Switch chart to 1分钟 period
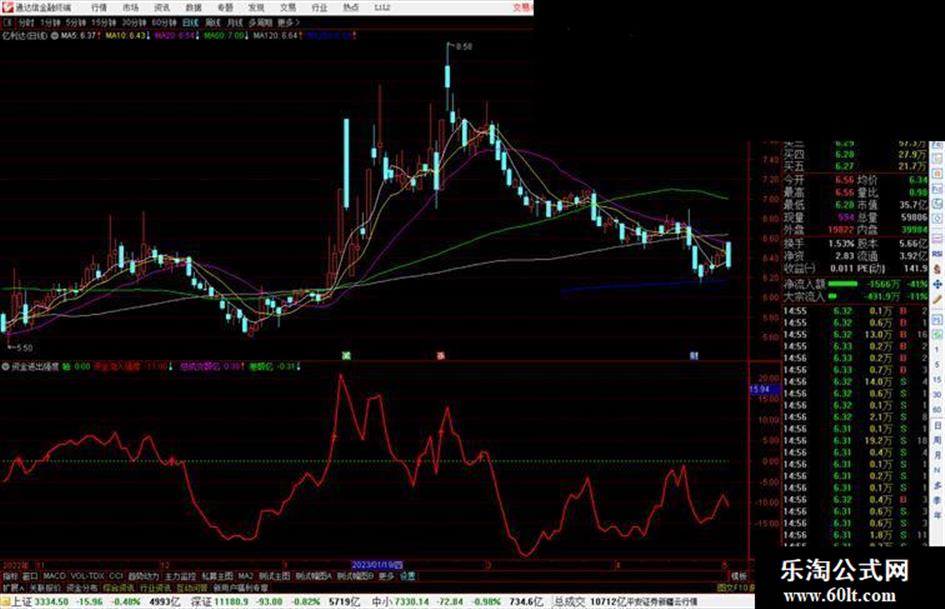 pyautogui.click(x=50, y=23)
